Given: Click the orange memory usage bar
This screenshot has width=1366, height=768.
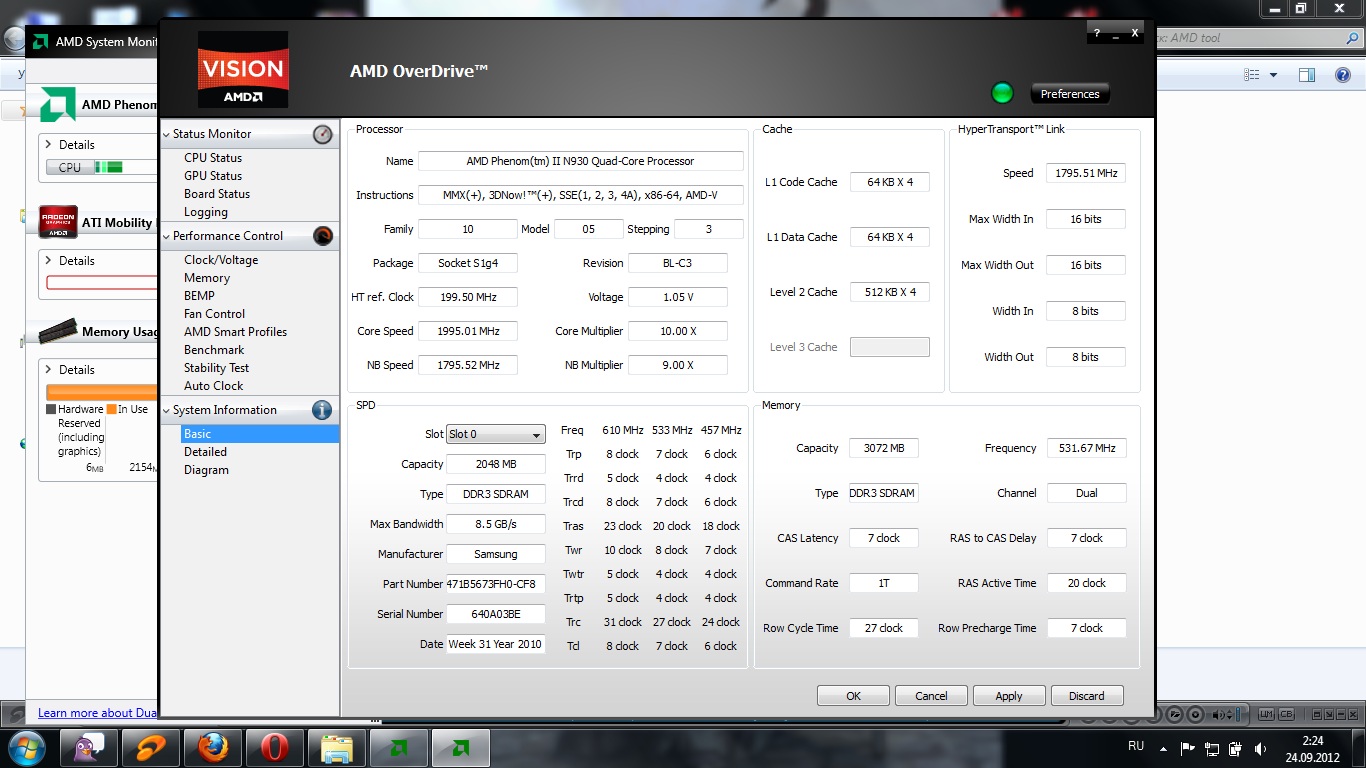Looking at the screenshot, I should click(102, 392).
